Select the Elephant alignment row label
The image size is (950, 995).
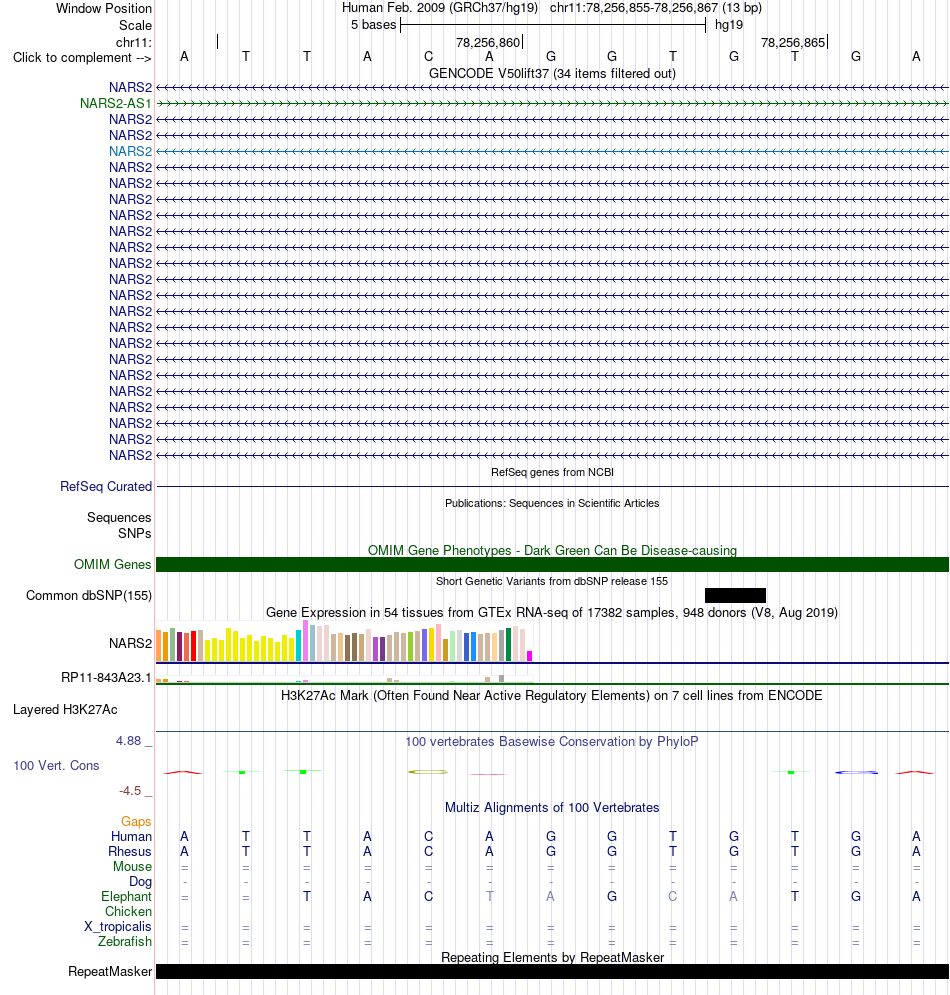tap(126, 897)
